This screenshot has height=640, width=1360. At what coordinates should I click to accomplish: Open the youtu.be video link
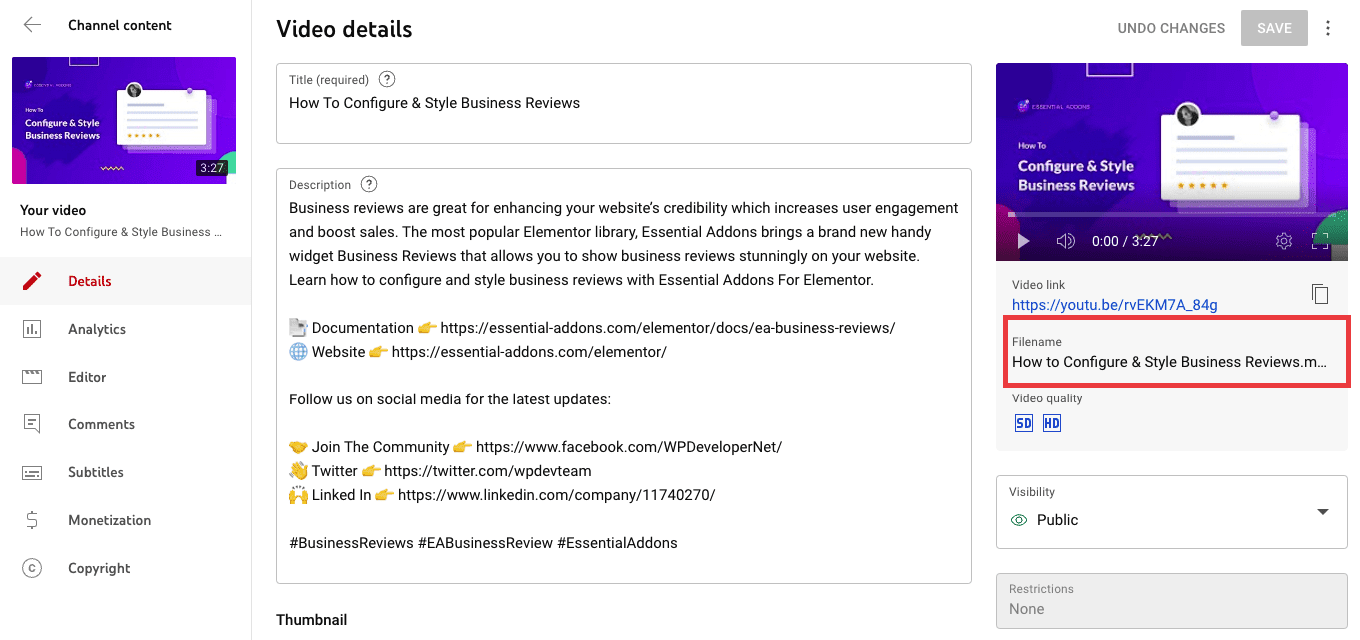coord(1114,305)
